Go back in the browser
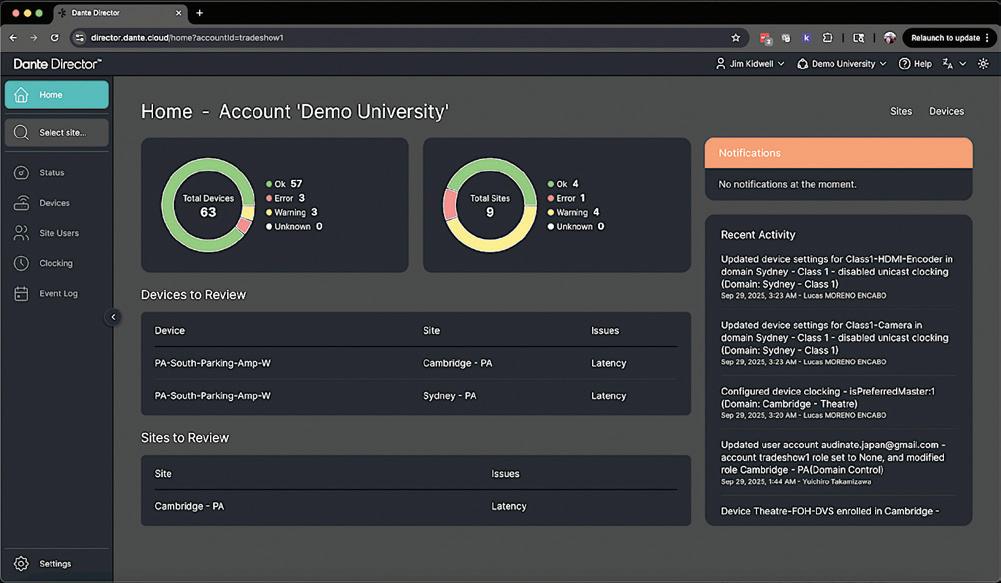The height and width of the screenshot is (583, 1001). (x=13, y=38)
